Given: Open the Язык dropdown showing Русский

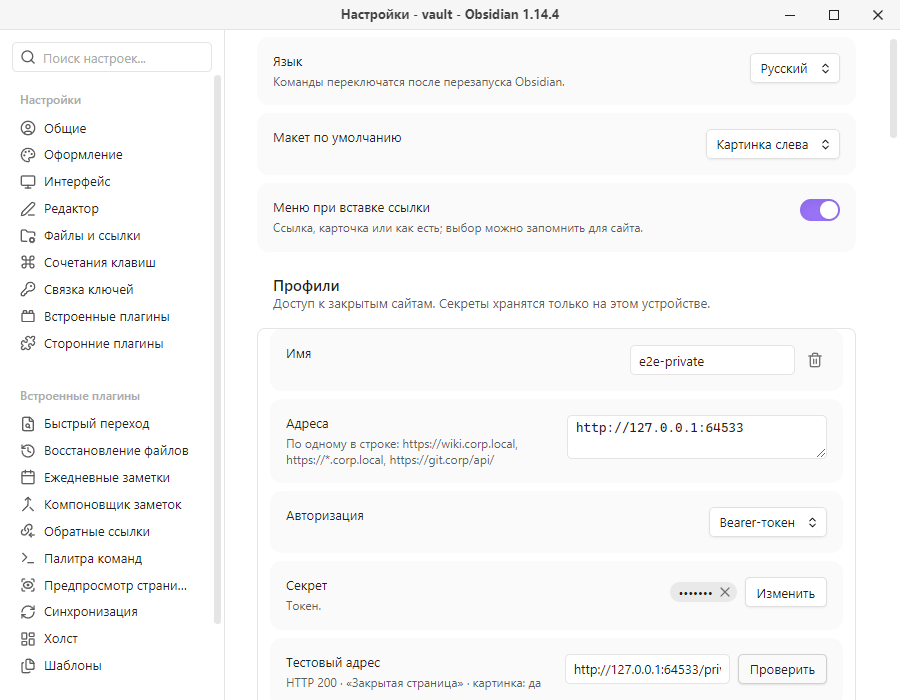Looking at the screenshot, I should 794,68.
